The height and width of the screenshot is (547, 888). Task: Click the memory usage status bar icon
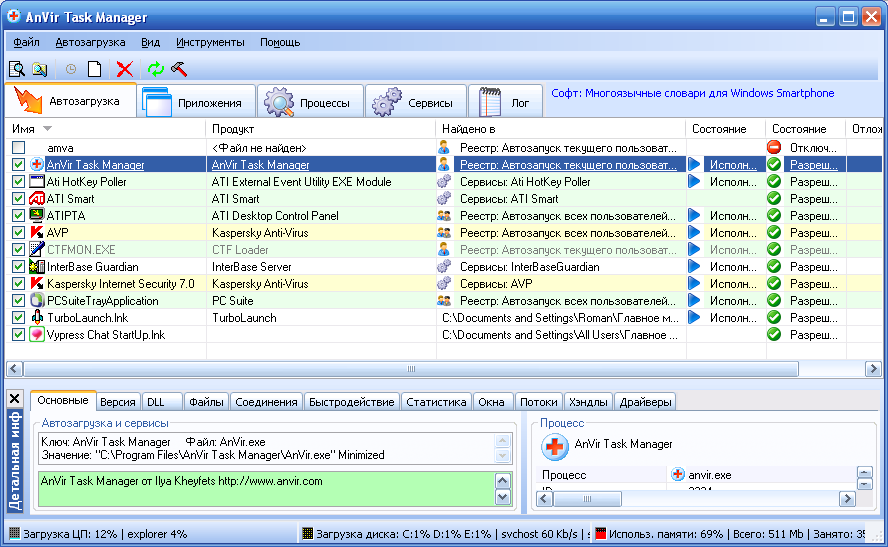coord(601,533)
